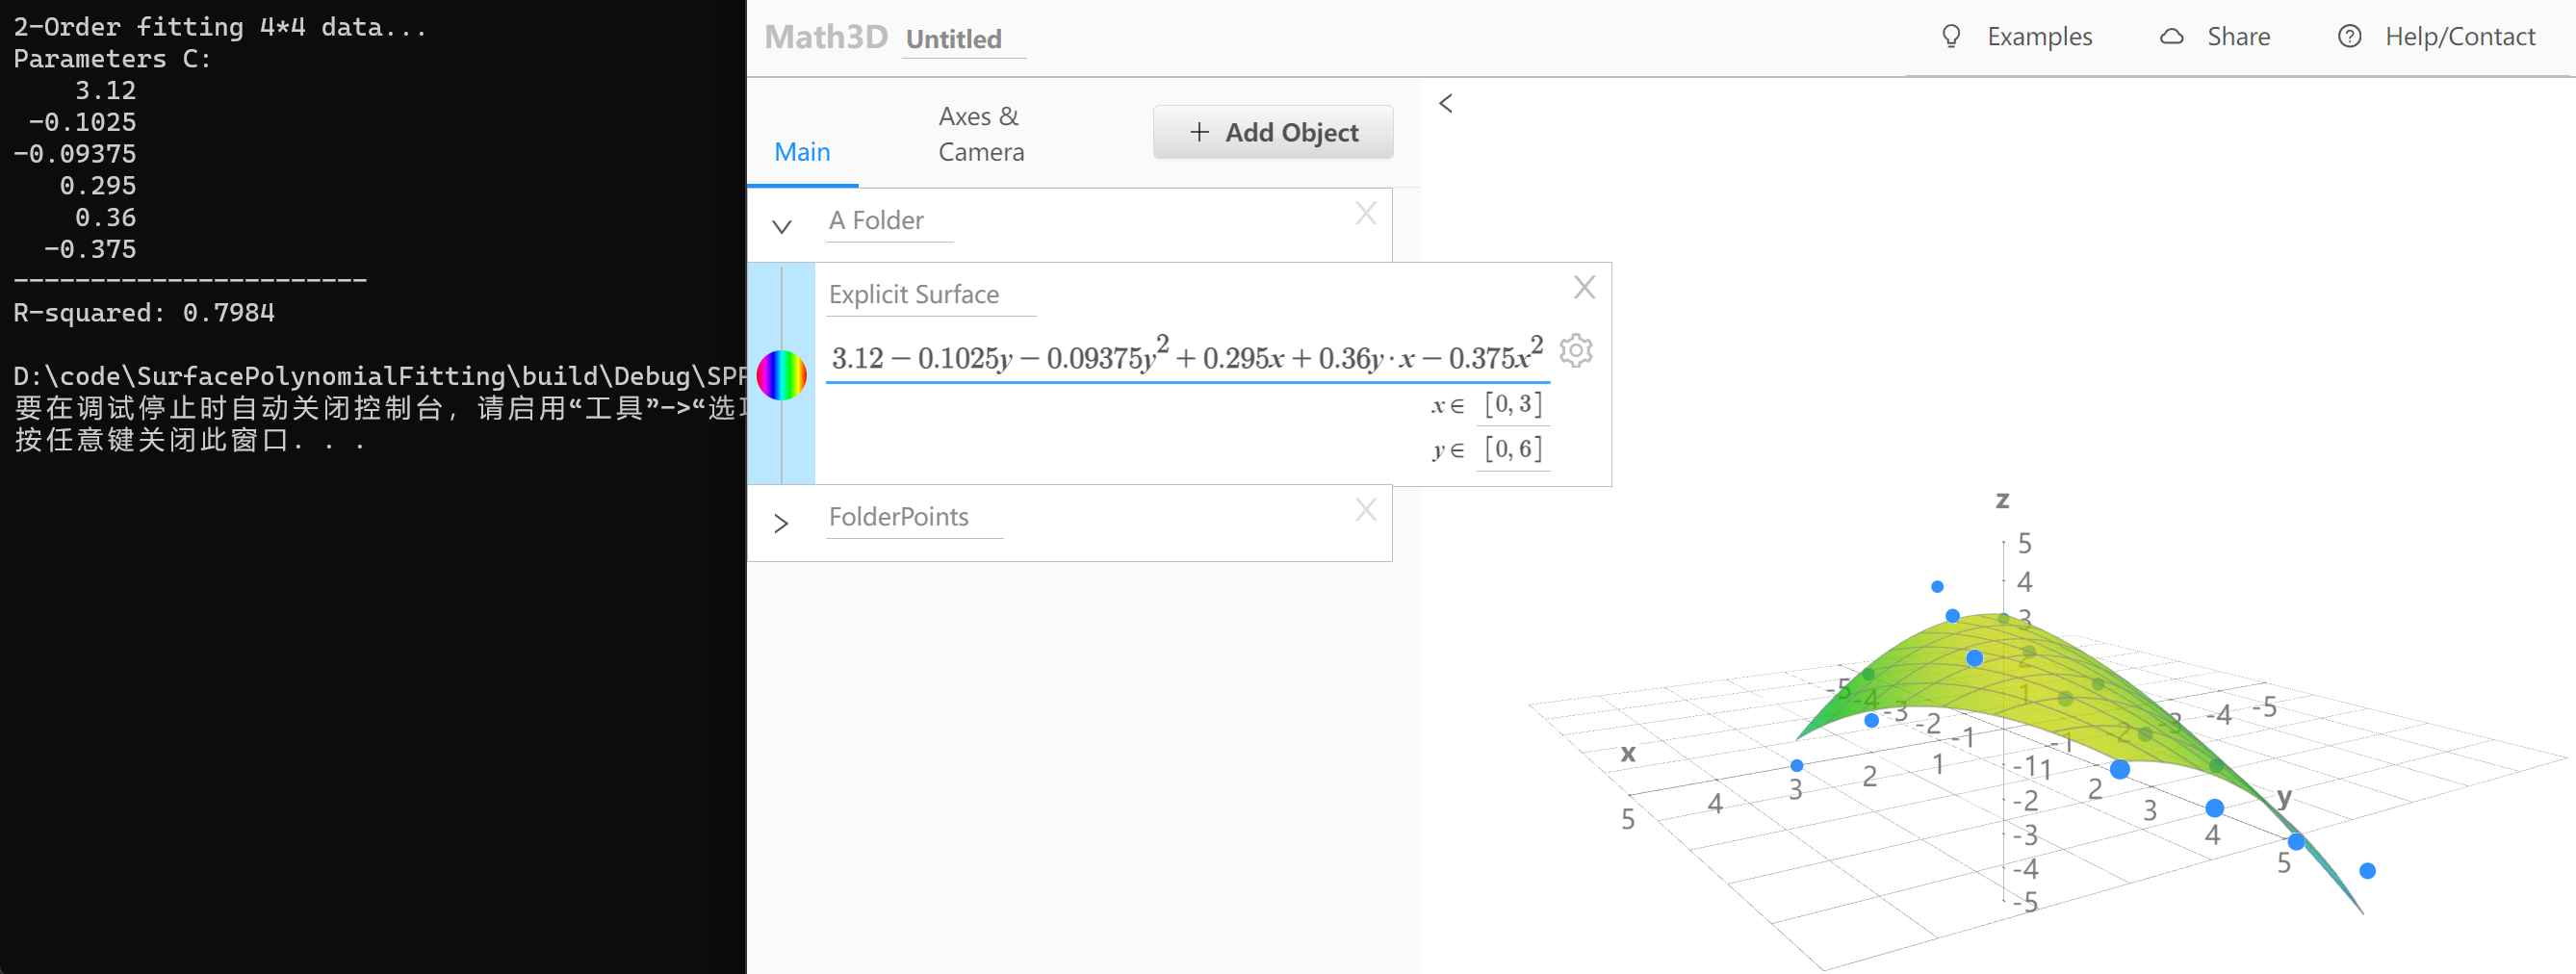Viewport: 2576px width, 974px height.
Task: Click console value 0.36
Action: 105,217
